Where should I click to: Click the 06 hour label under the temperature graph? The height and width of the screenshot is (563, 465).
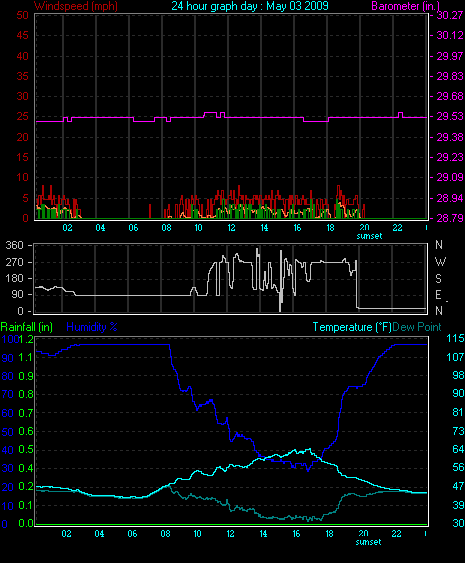pyautogui.click(x=132, y=534)
